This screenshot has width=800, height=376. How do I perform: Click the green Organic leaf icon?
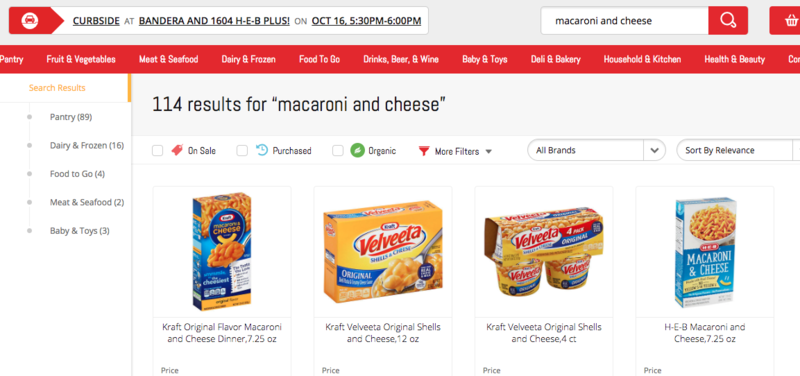coord(357,150)
